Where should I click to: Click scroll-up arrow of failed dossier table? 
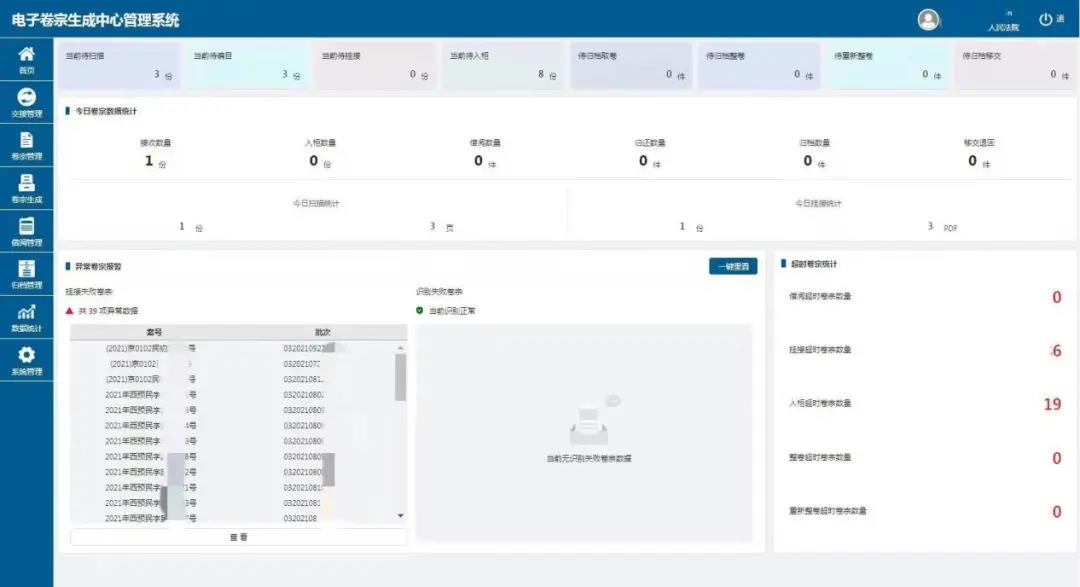pyautogui.click(x=401, y=348)
